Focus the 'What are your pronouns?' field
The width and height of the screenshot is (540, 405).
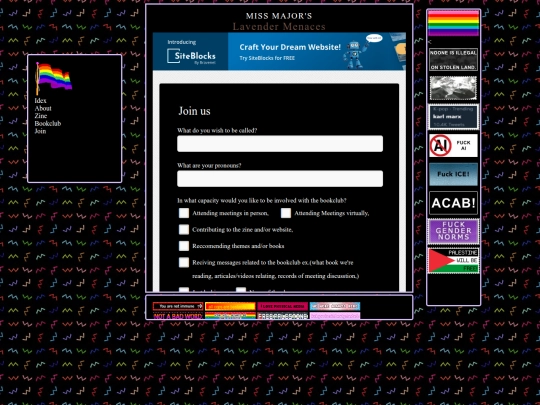coord(280,179)
